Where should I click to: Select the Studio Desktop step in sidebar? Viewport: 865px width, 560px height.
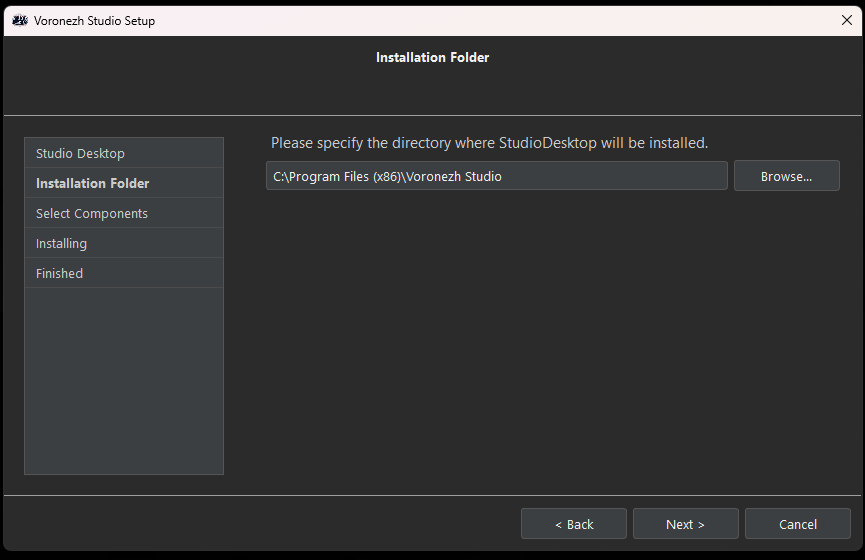pos(124,153)
